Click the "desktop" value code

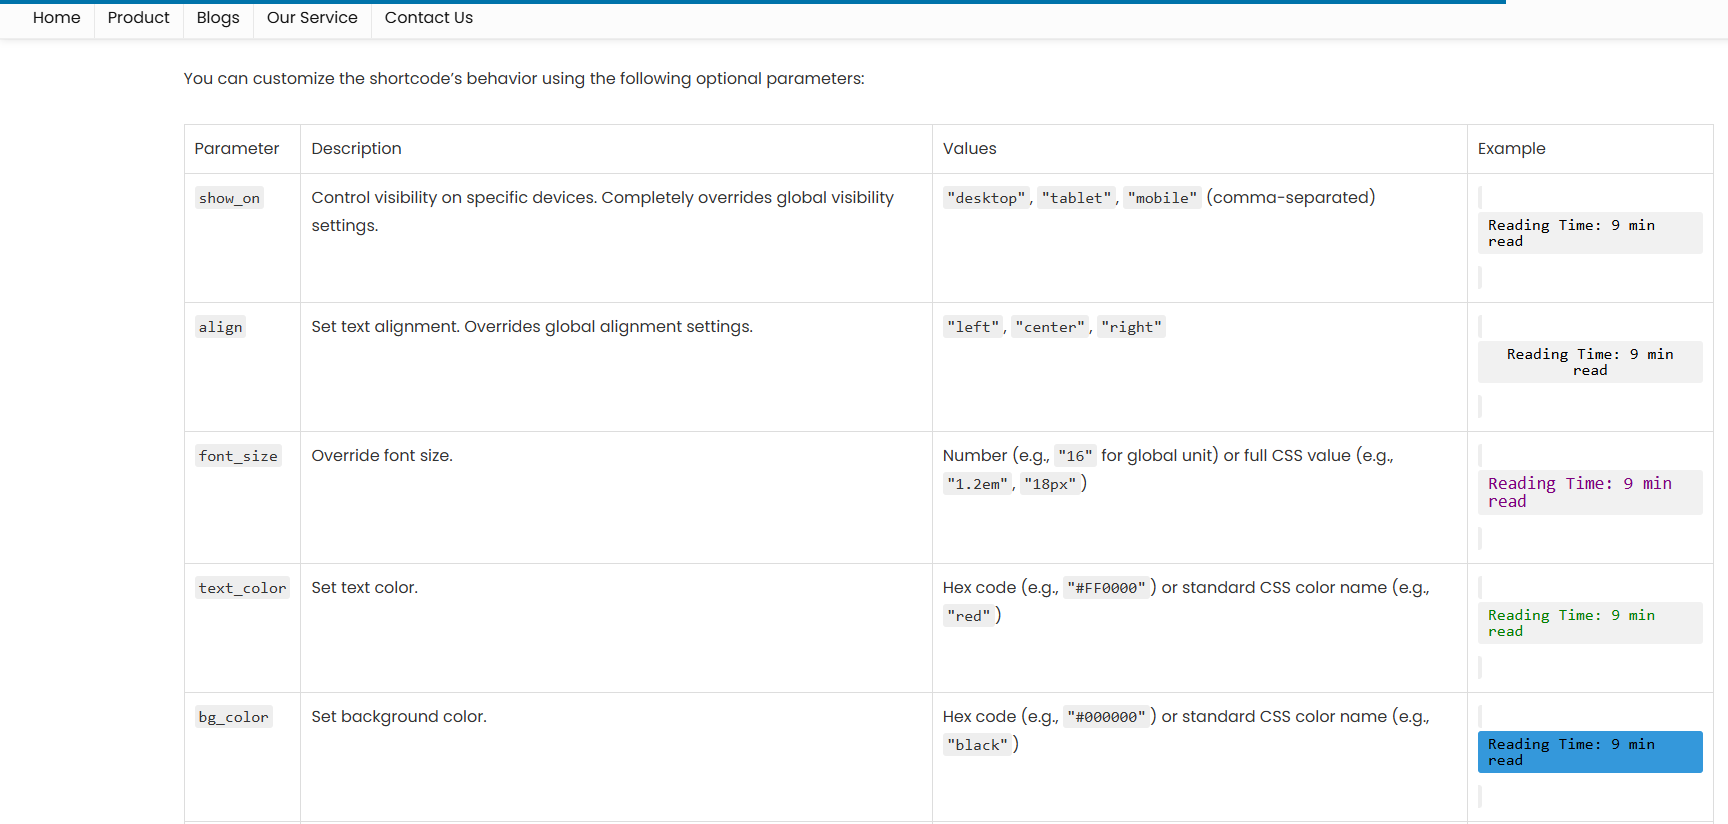coord(986,198)
